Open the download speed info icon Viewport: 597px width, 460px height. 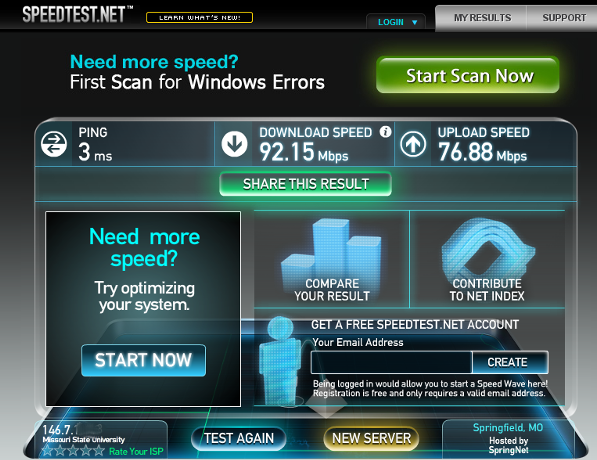385,132
